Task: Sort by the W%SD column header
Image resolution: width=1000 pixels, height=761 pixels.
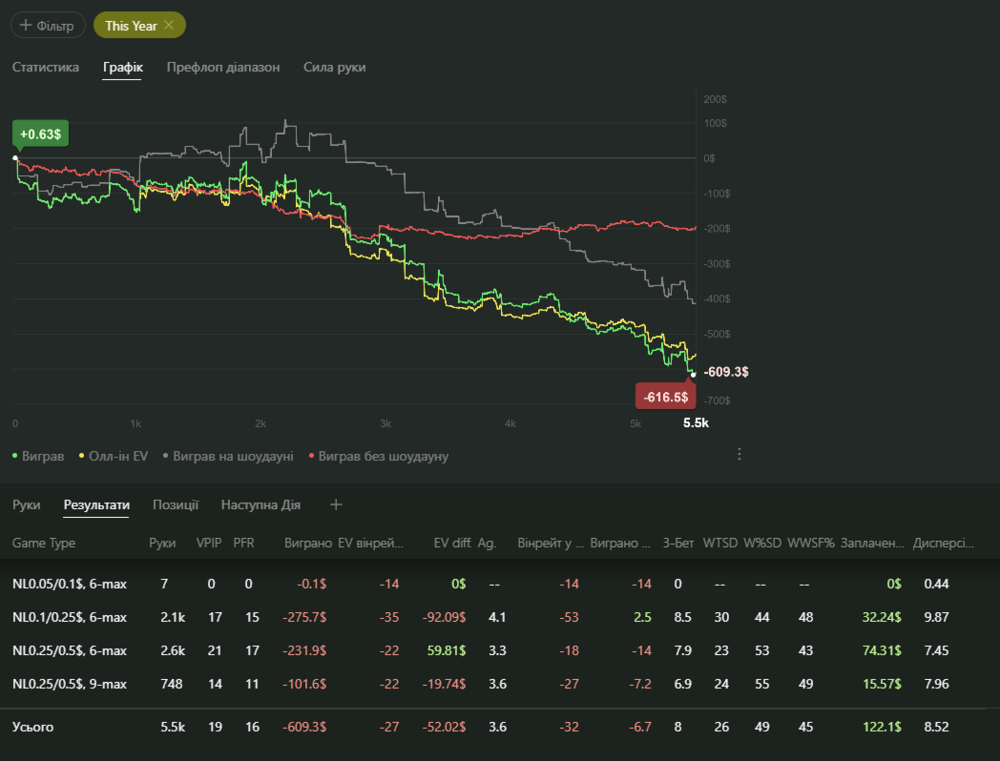Action: click(x=762, y=543)
